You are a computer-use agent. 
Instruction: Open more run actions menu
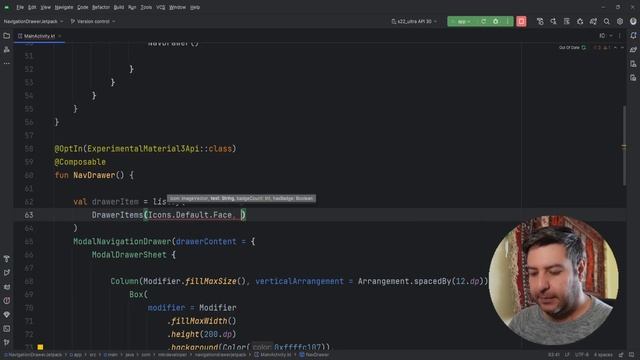507,21
